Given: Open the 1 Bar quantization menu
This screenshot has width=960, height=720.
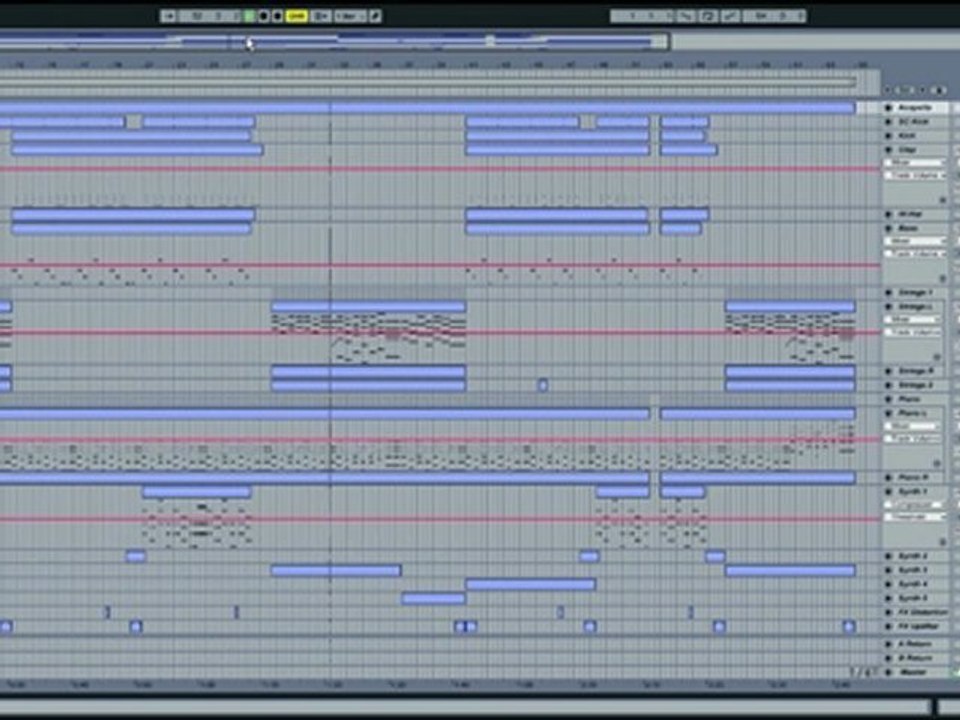Looking at the screenshot, I should [x=350, y=16].
